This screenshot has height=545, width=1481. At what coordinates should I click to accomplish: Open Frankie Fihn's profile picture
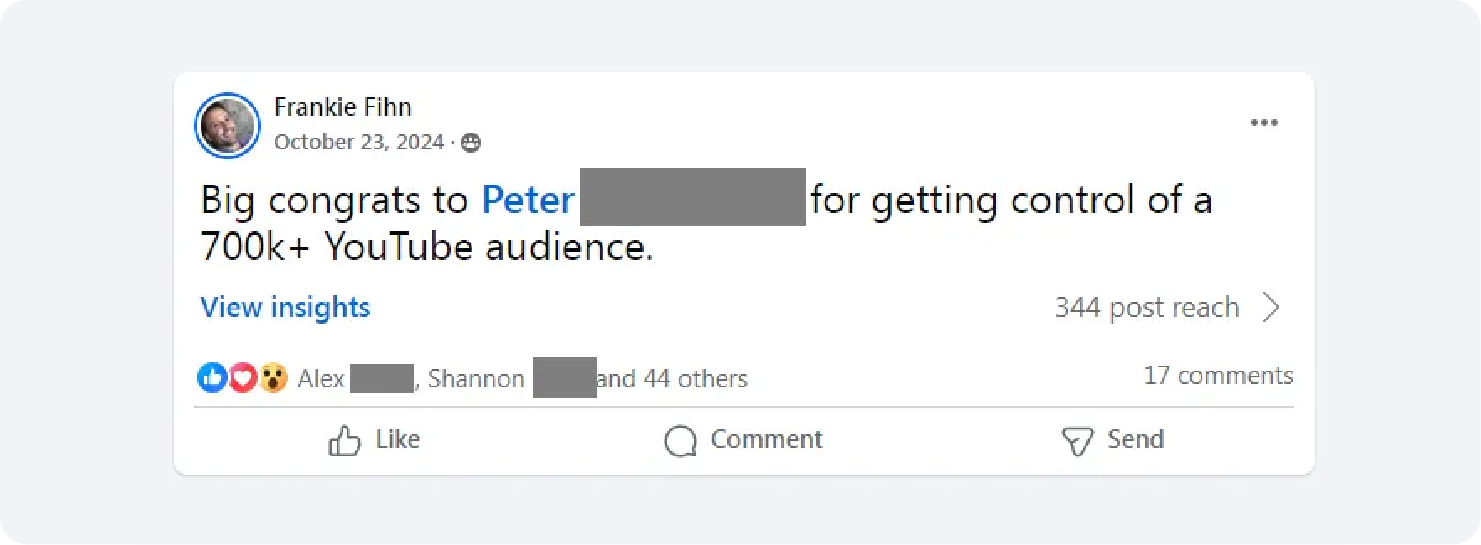click(227, 125)
